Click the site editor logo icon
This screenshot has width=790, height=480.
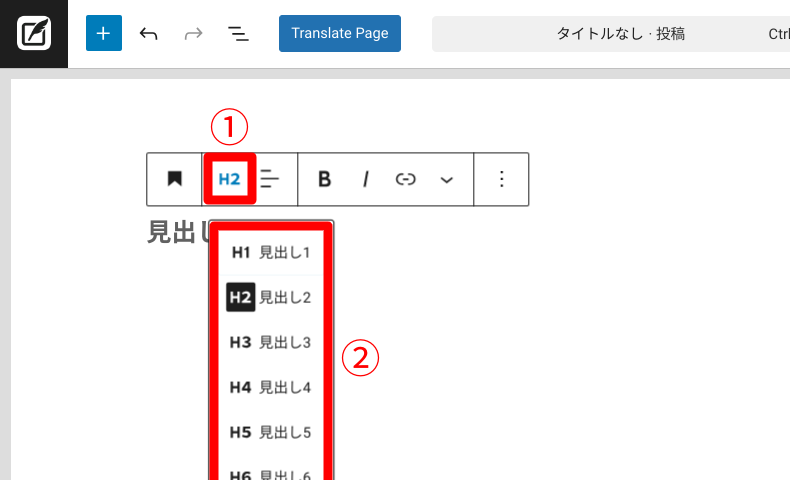34,34
